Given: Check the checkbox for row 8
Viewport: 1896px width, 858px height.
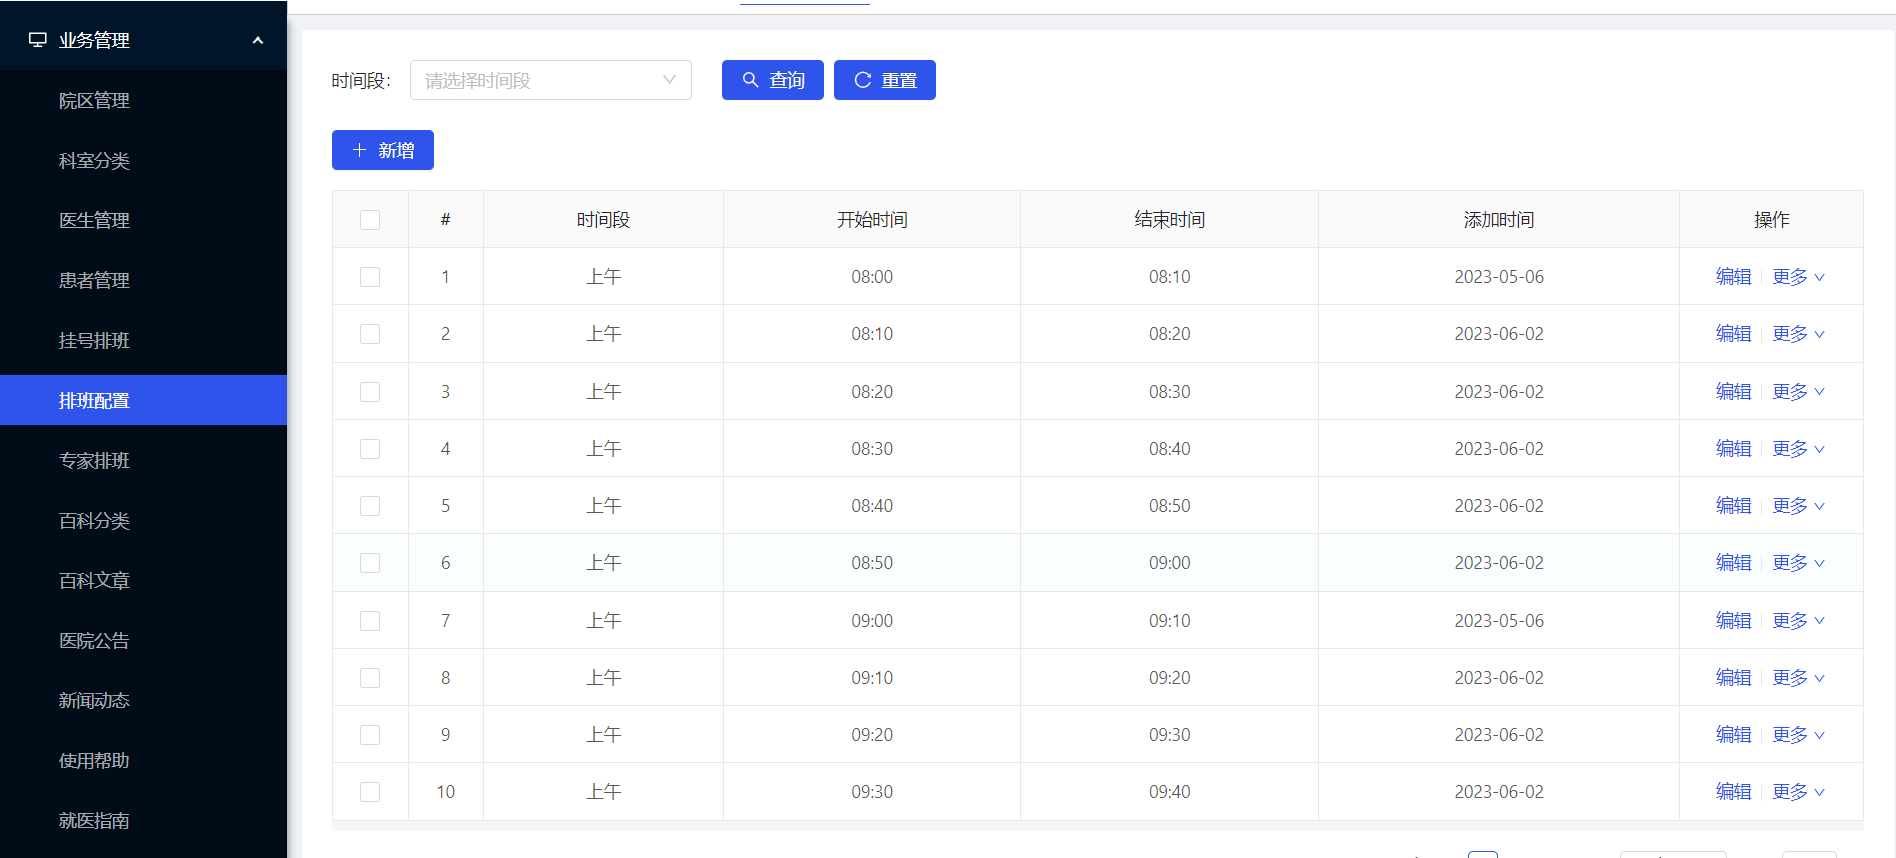Looking at the screenshot, I should pyautogui.click(x=370, y=678).
